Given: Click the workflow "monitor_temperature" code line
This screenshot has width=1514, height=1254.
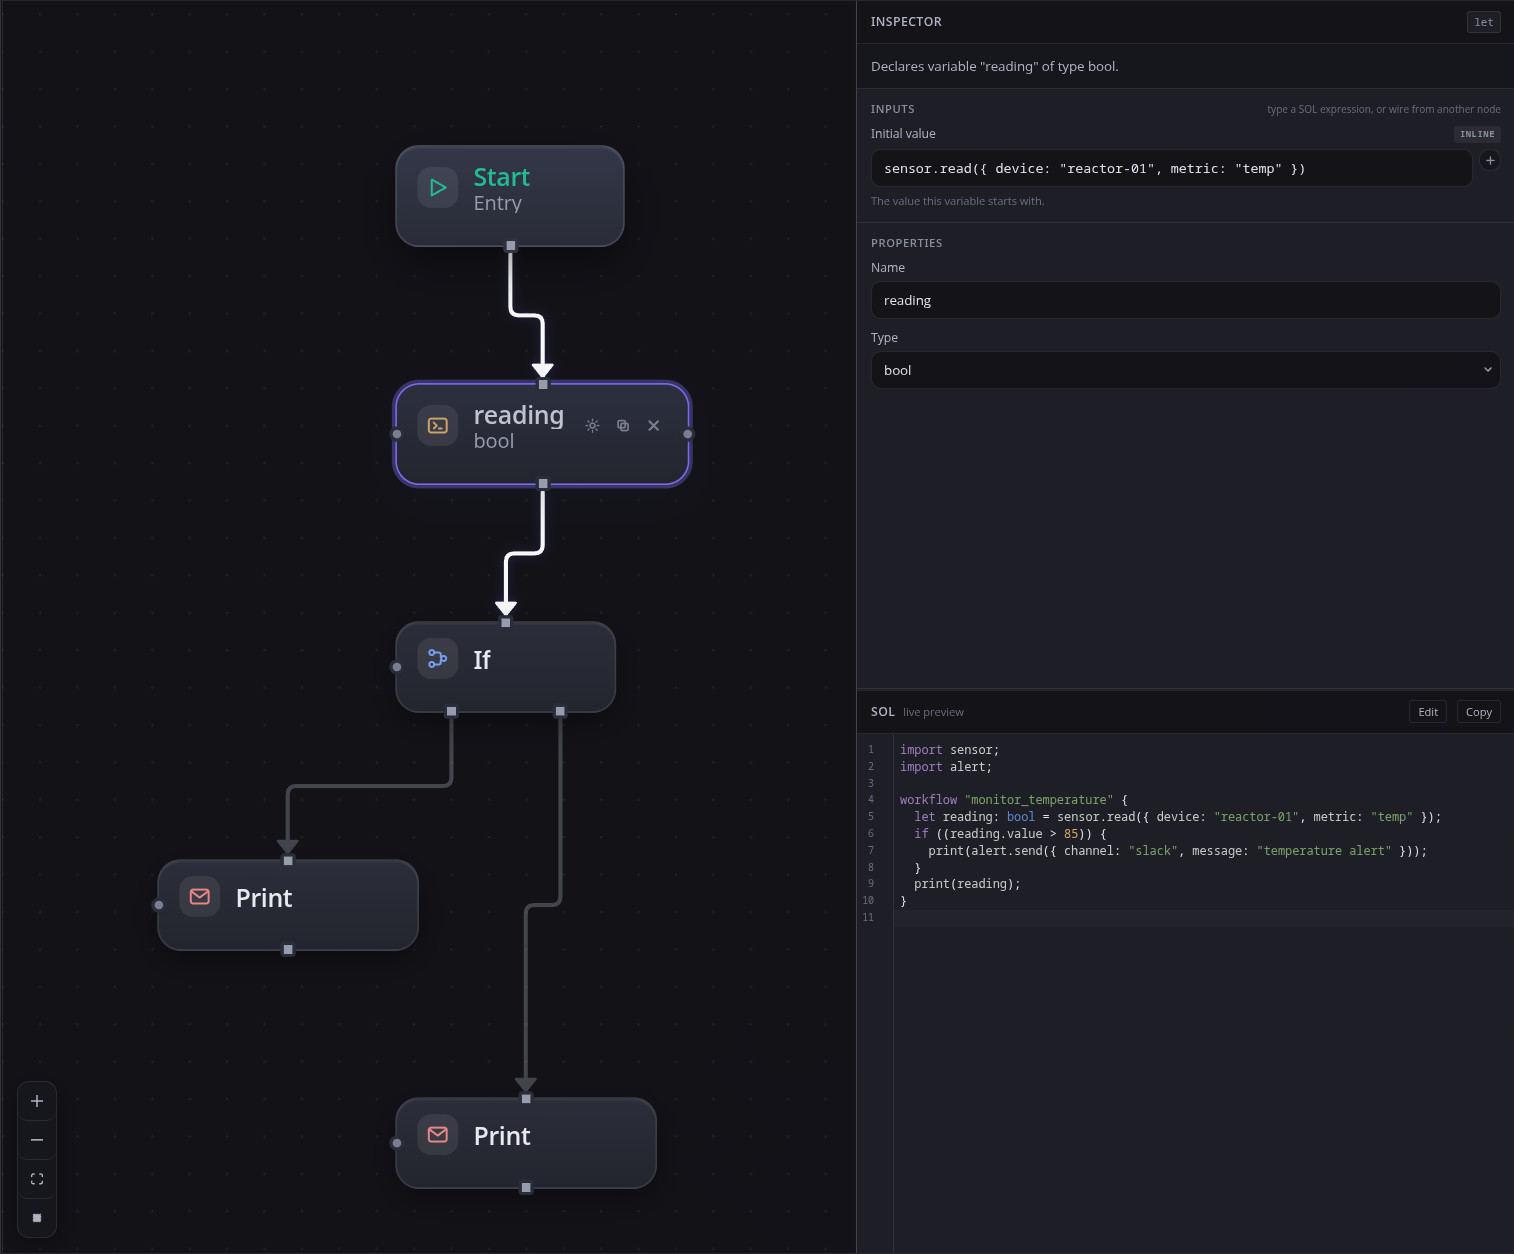Looking at the screenshot, I should pyautogui.click(x=1014, y=800).
